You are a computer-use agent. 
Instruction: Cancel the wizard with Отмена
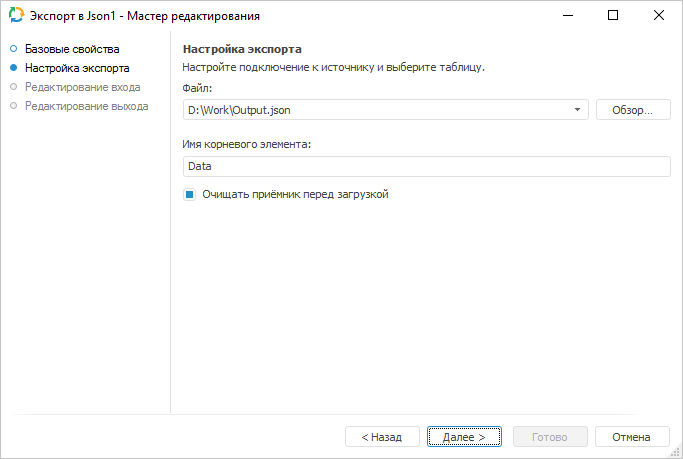click(631, 437)
